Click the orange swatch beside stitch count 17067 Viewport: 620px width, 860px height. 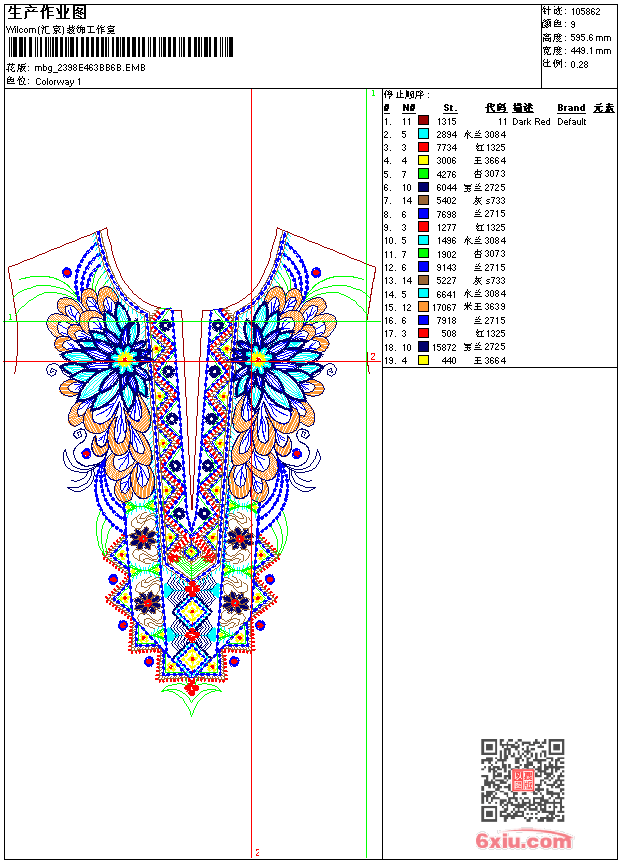[x=424, y=307]
